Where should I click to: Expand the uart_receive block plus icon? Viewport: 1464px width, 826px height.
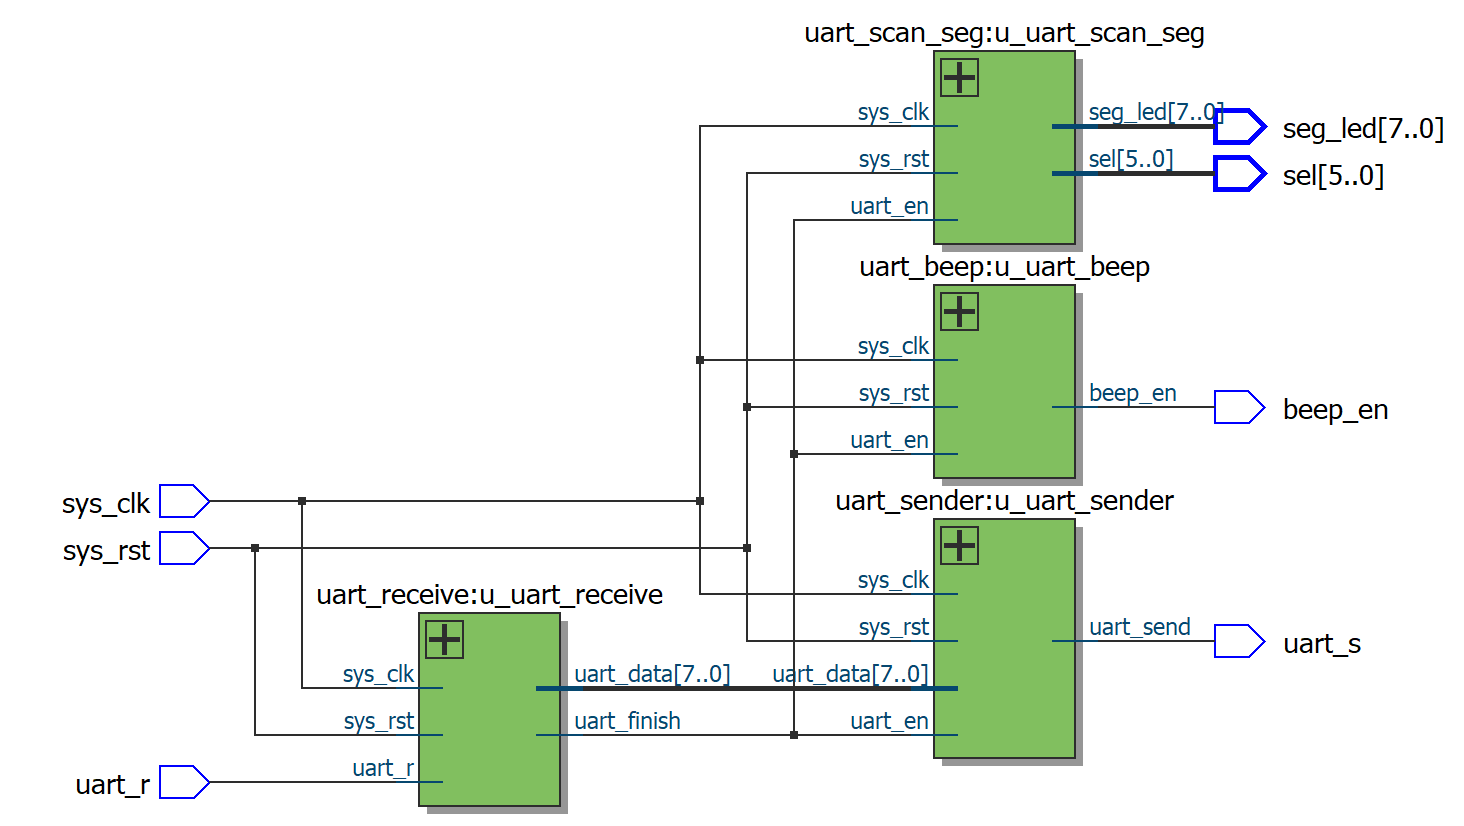[444, 640]
